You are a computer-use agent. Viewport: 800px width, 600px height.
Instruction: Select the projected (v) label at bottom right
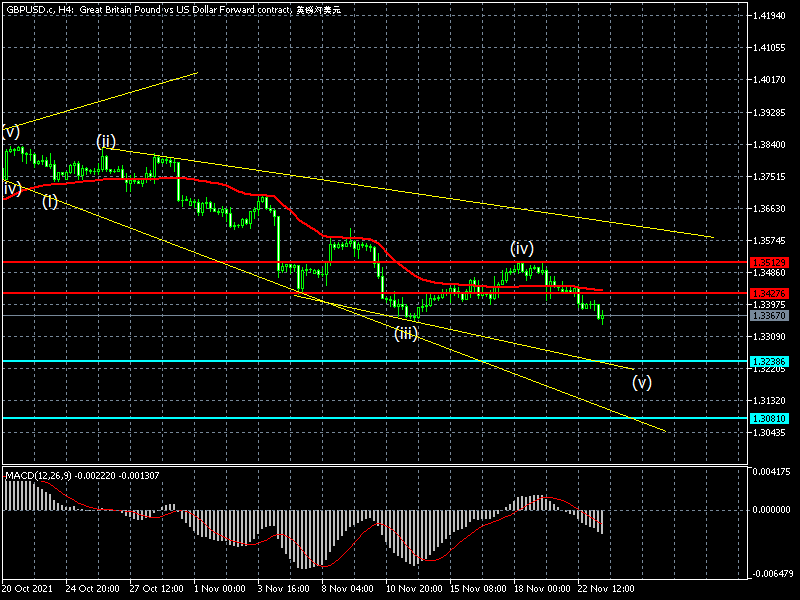[x=642, y=381]
